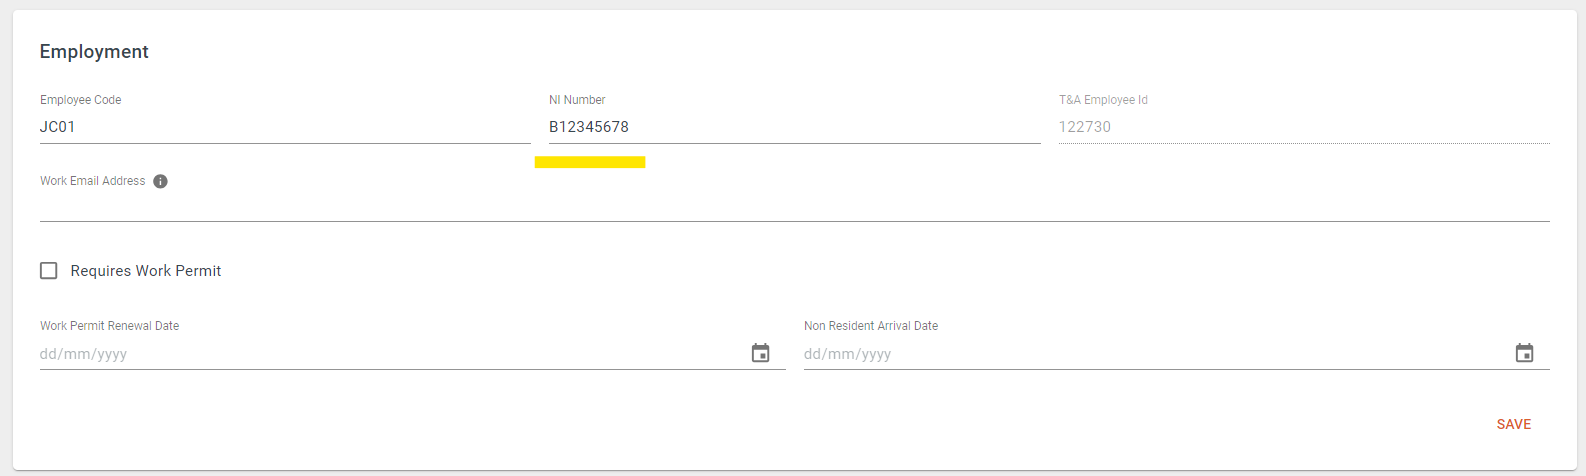Tick the Requires Work Permit checkbox

48,271
